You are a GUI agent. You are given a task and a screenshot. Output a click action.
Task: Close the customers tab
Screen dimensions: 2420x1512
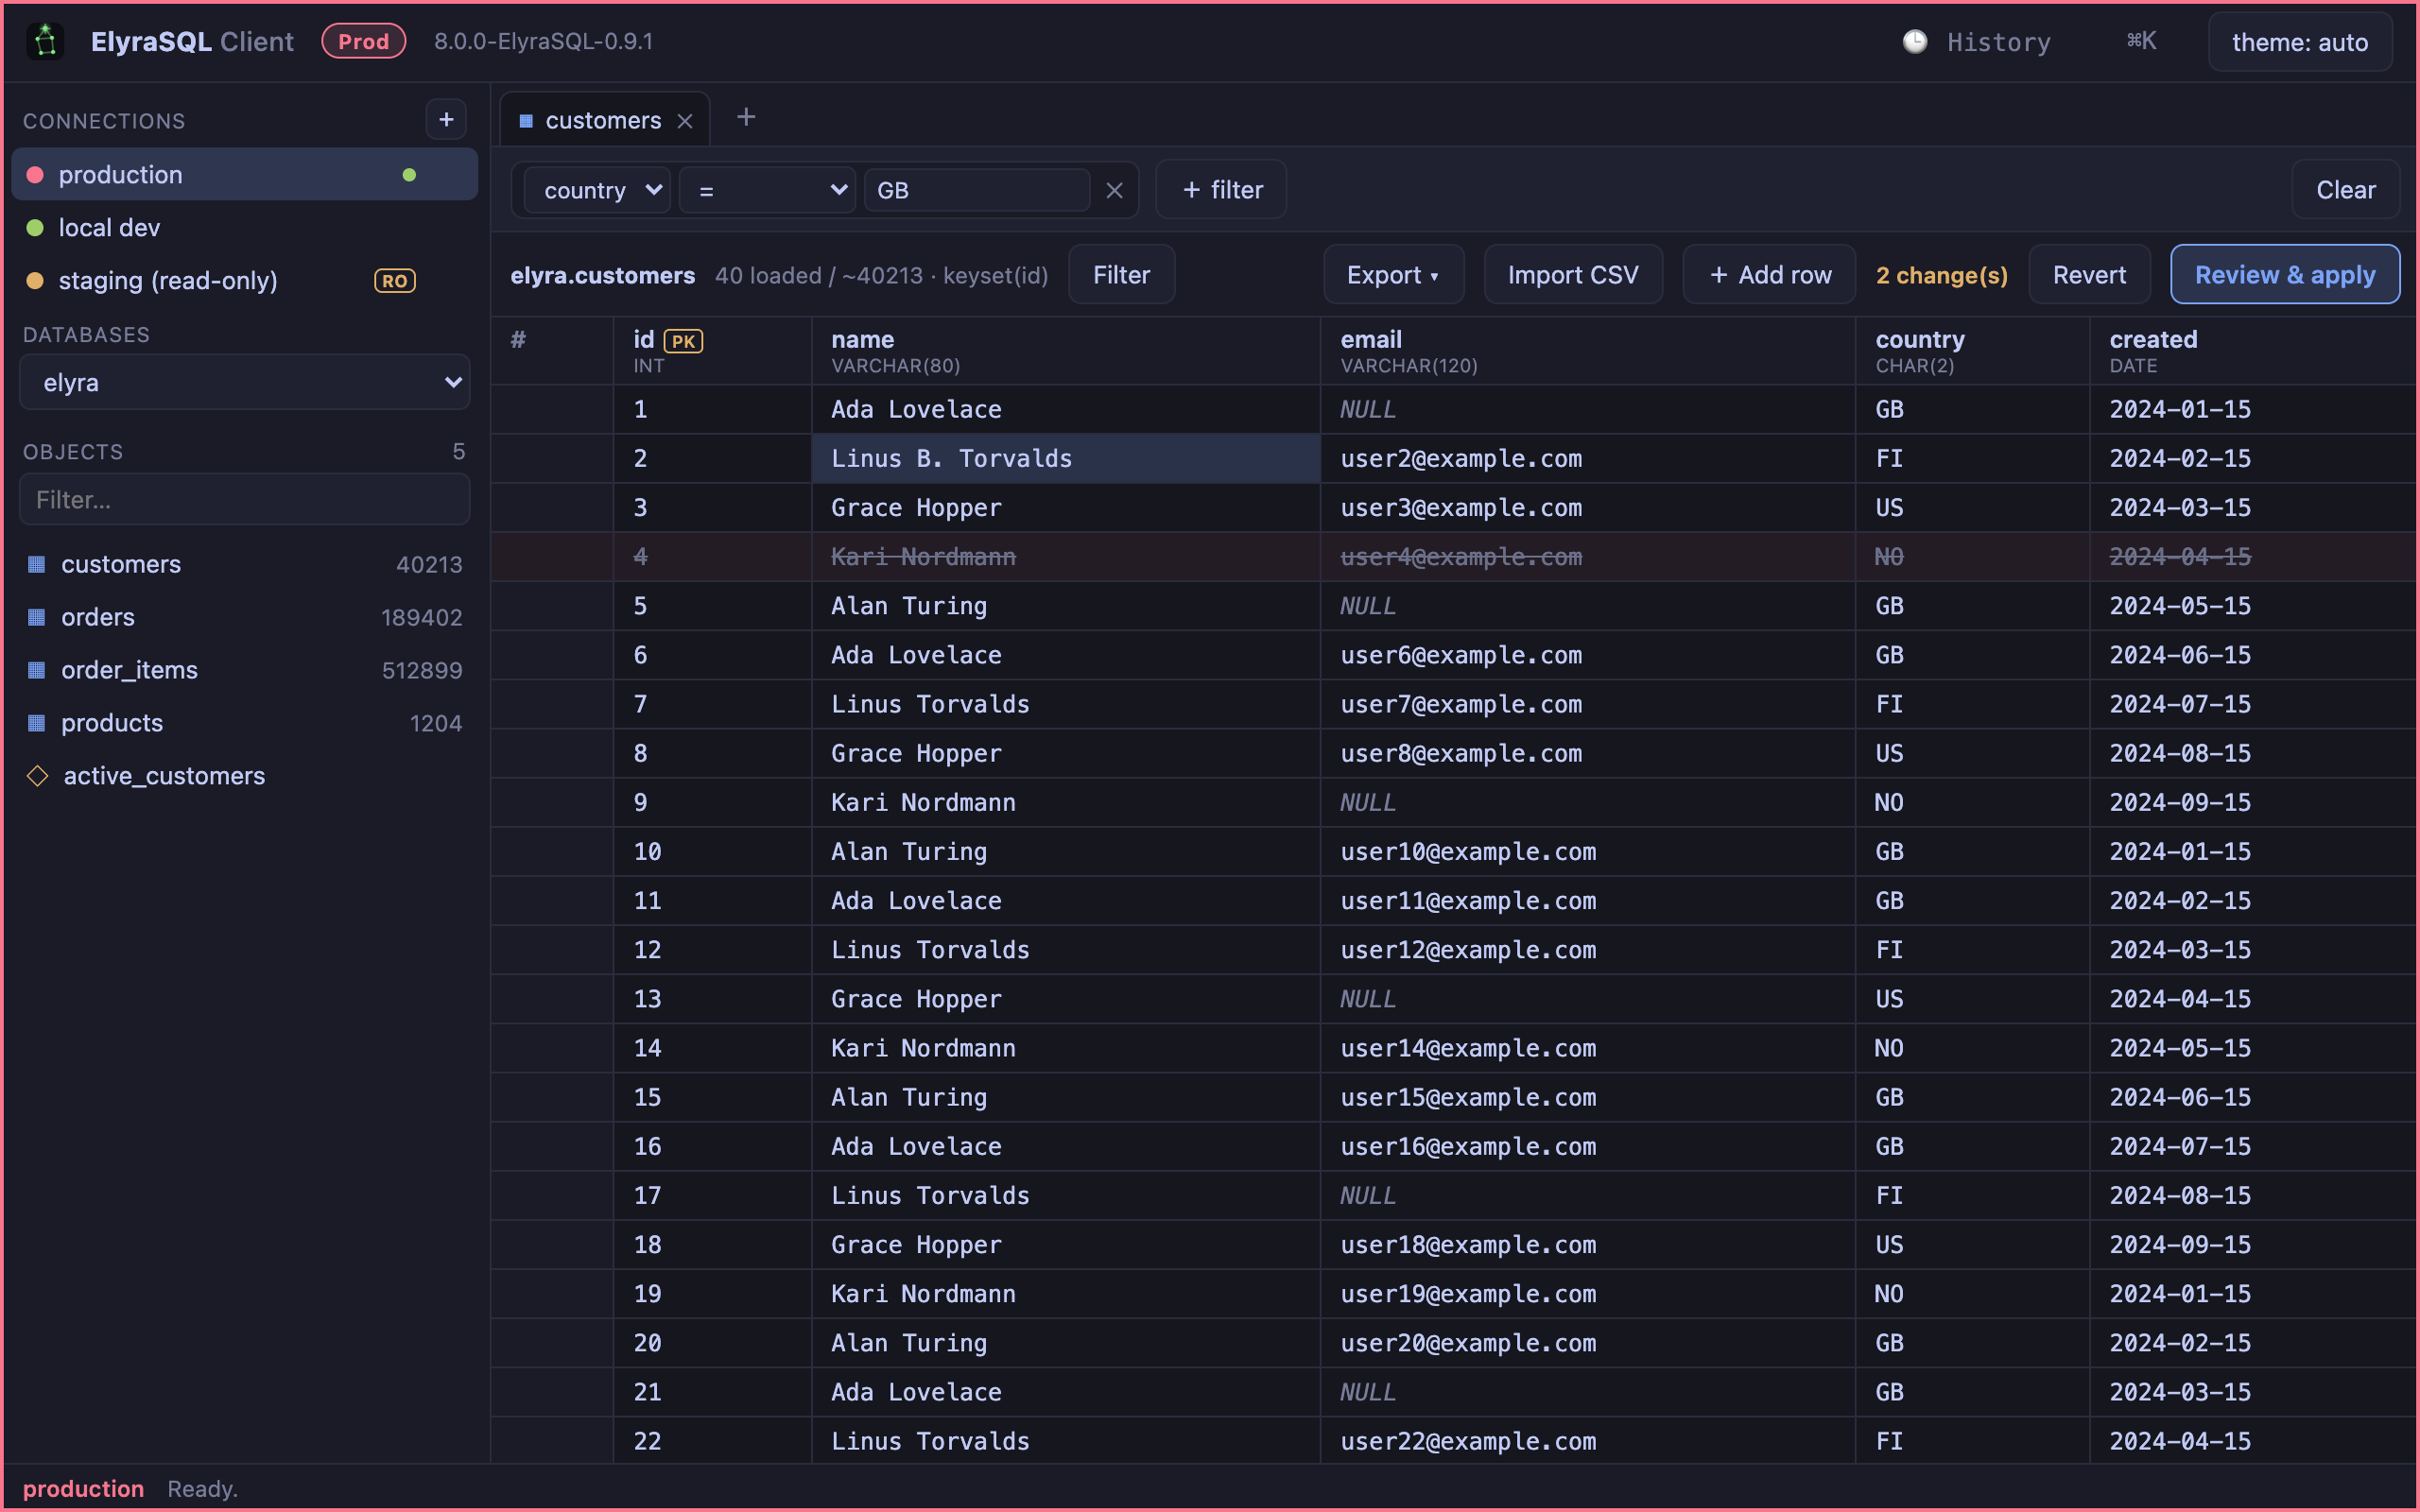point(685,121)
